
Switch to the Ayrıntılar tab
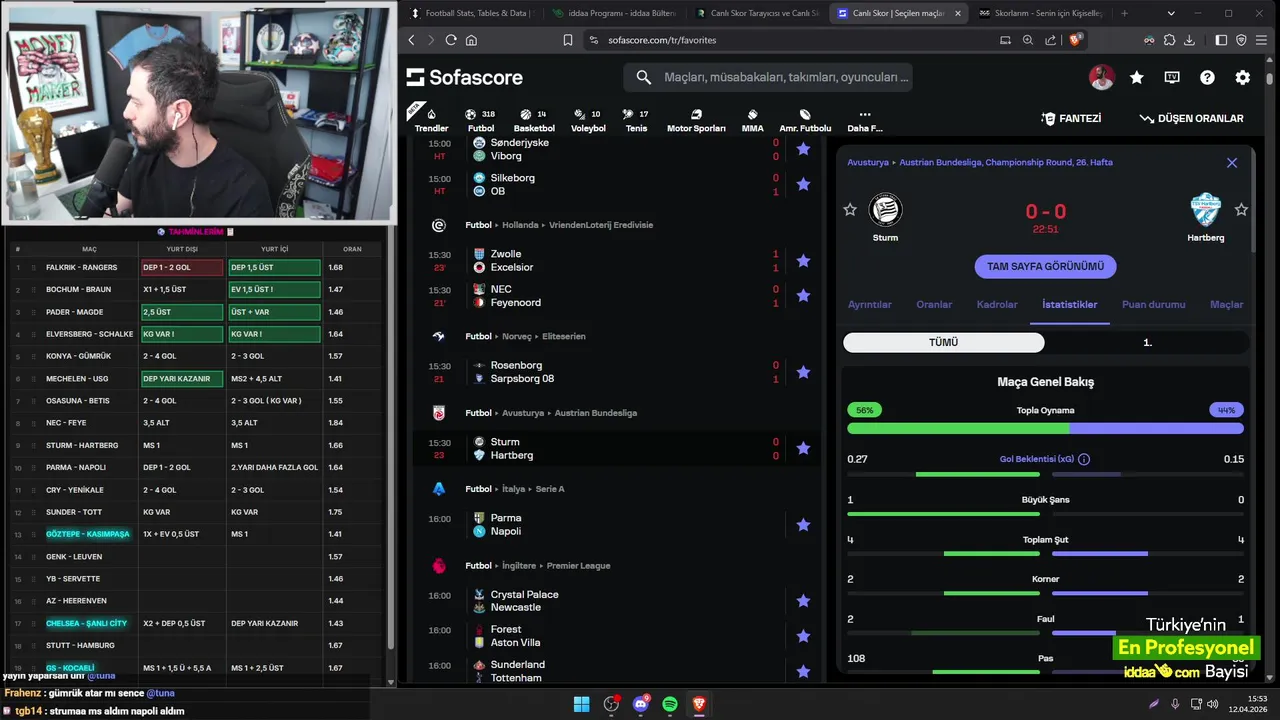tap(870, 305)
